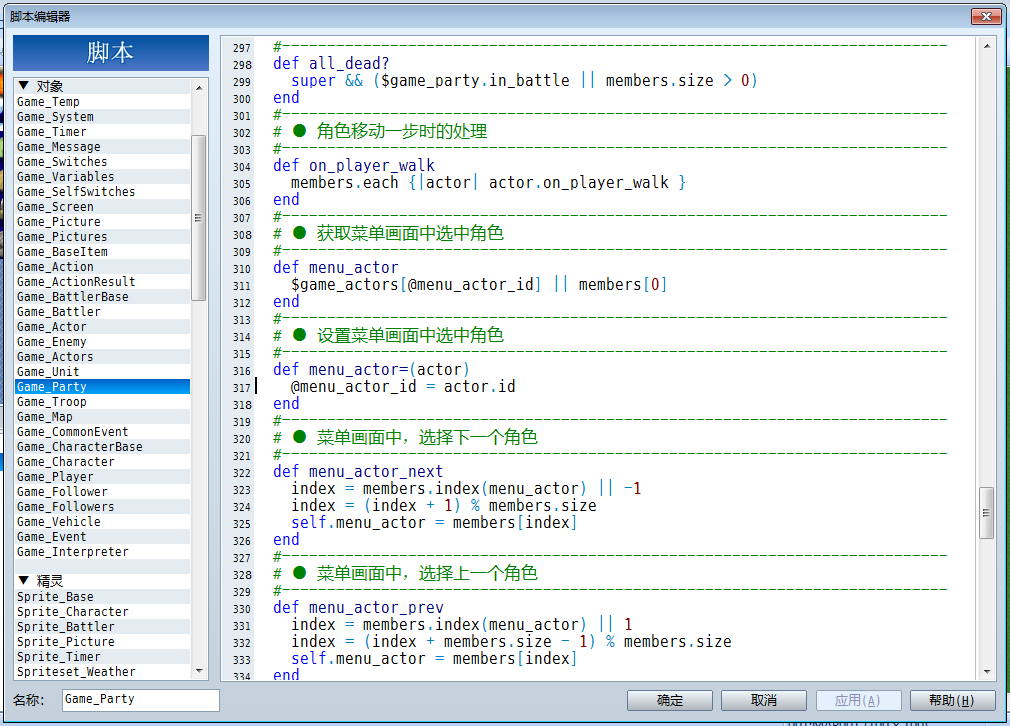Select Sprite_Timer script
The image size is (1010, 726).
click(x=102, y=656)
